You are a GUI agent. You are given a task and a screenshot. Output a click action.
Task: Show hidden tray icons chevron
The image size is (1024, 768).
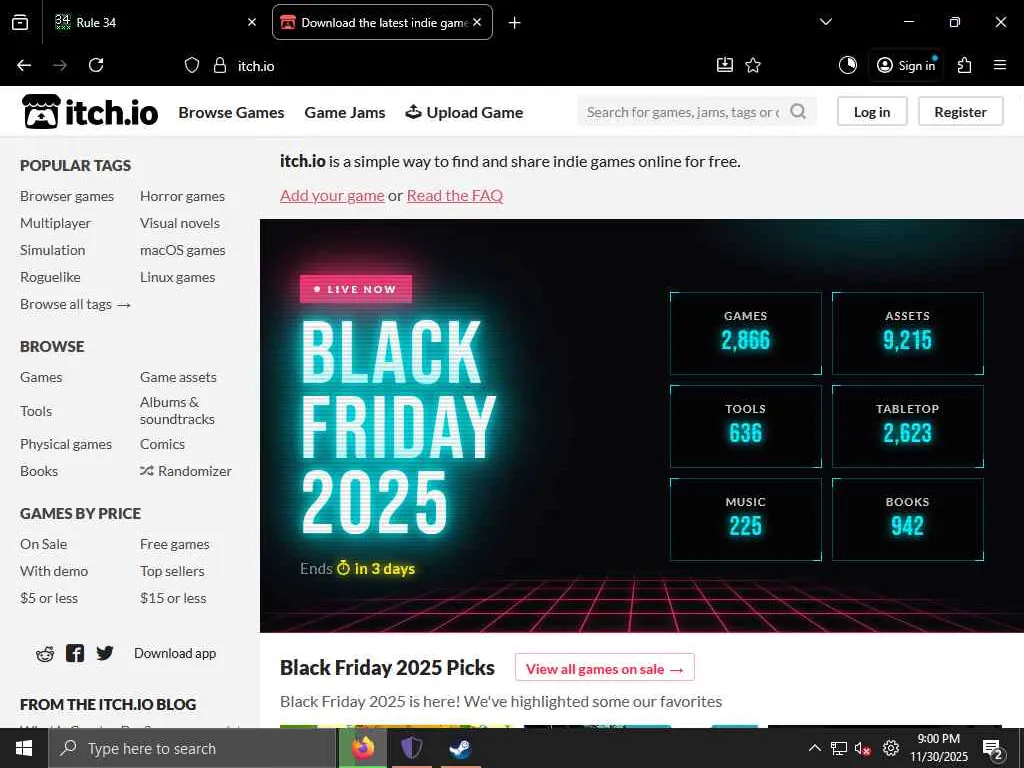(815, 748)
